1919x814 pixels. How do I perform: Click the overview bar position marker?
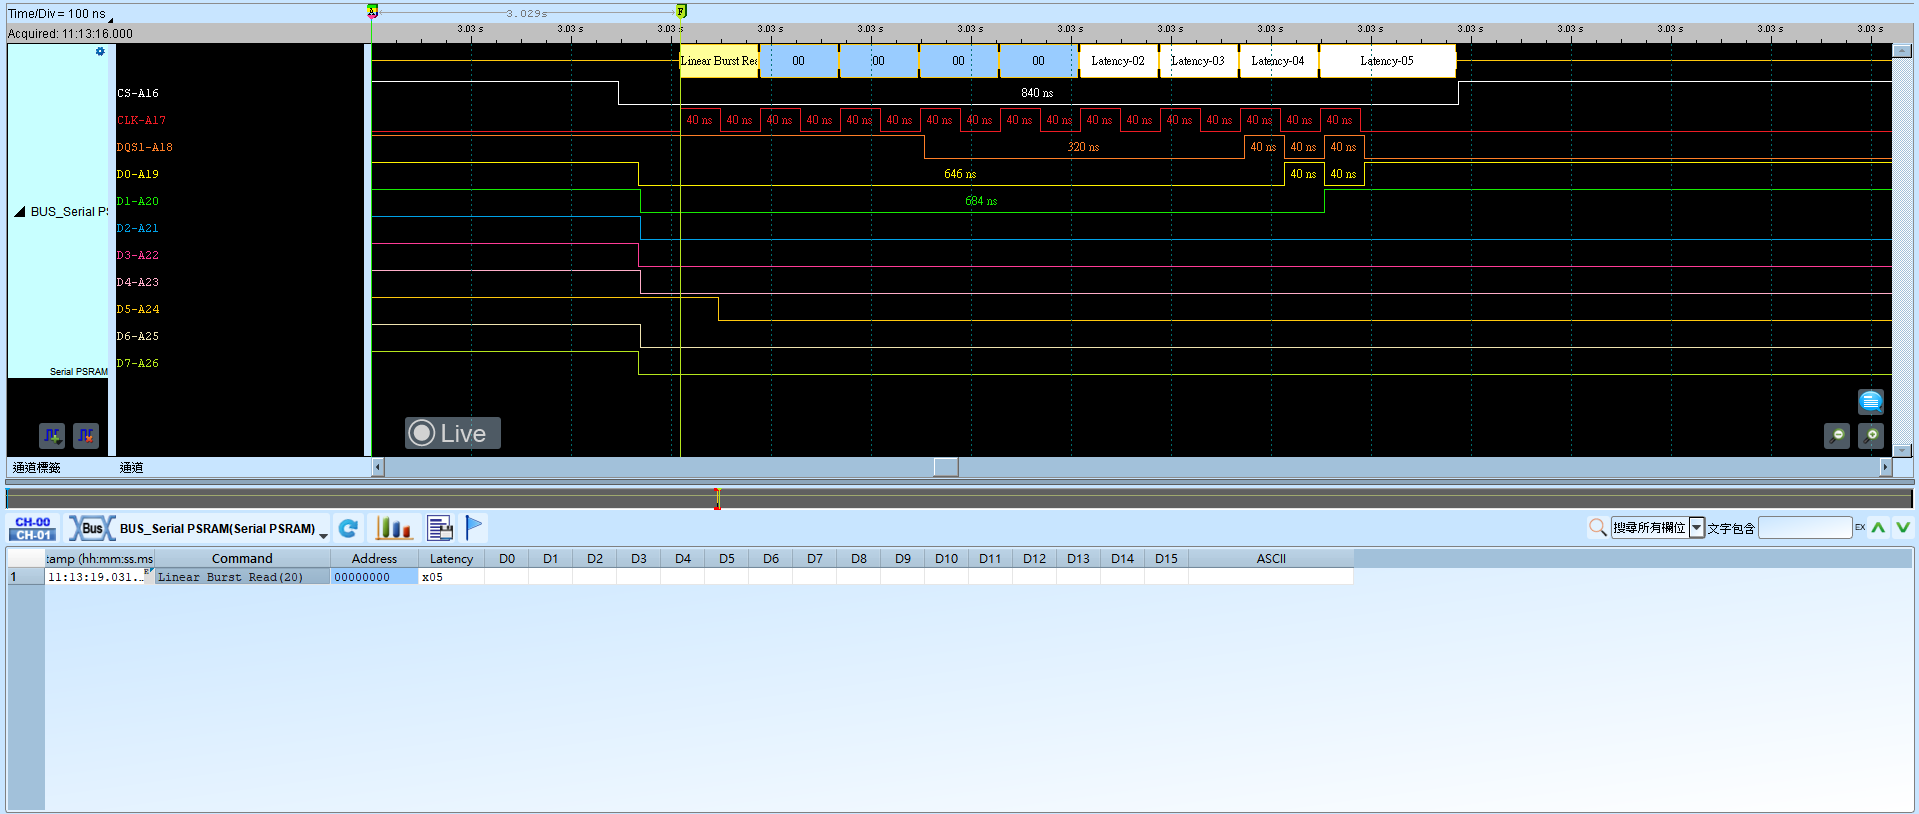tap(717, 498)
